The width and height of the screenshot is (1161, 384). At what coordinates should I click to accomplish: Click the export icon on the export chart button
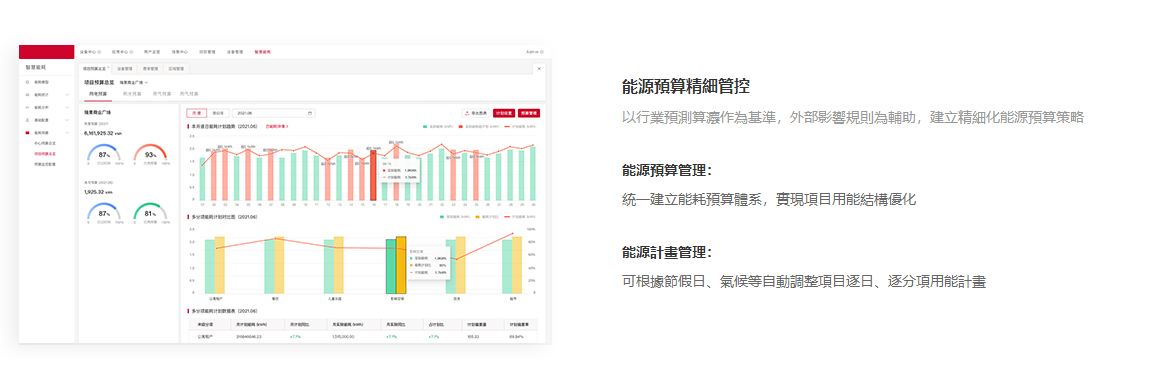(x=467, y=113)
